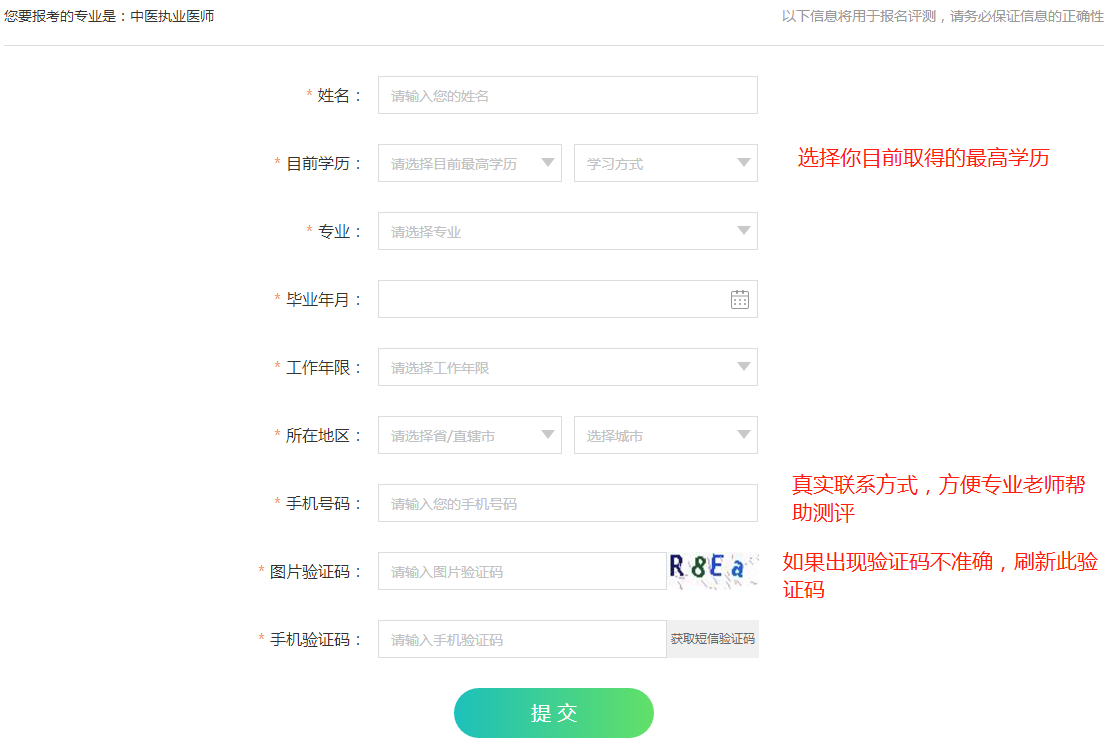The width and height of the screenshot is (1111, 744).
Task: Click the dropdown arrow on 请选择专业
Action: pyautogui.click(x=744, y=231)
